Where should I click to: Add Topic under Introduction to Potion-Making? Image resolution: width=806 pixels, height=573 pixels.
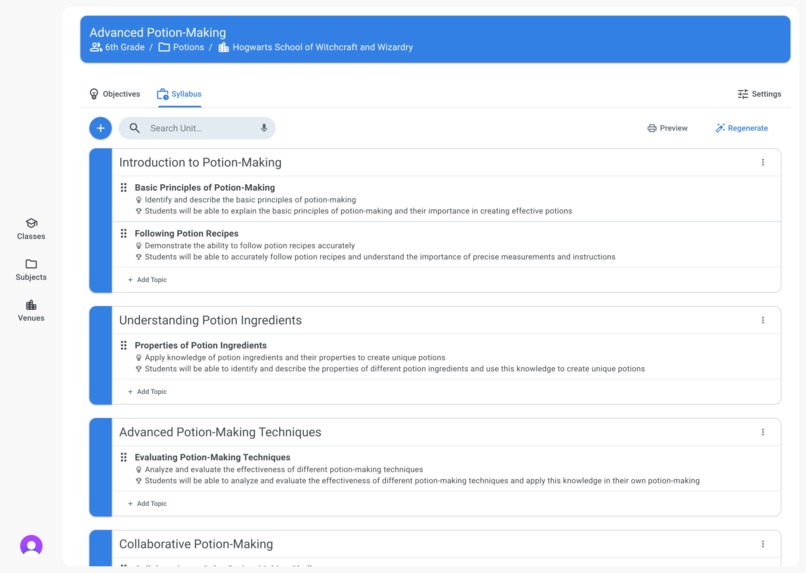tap(147, 280)
